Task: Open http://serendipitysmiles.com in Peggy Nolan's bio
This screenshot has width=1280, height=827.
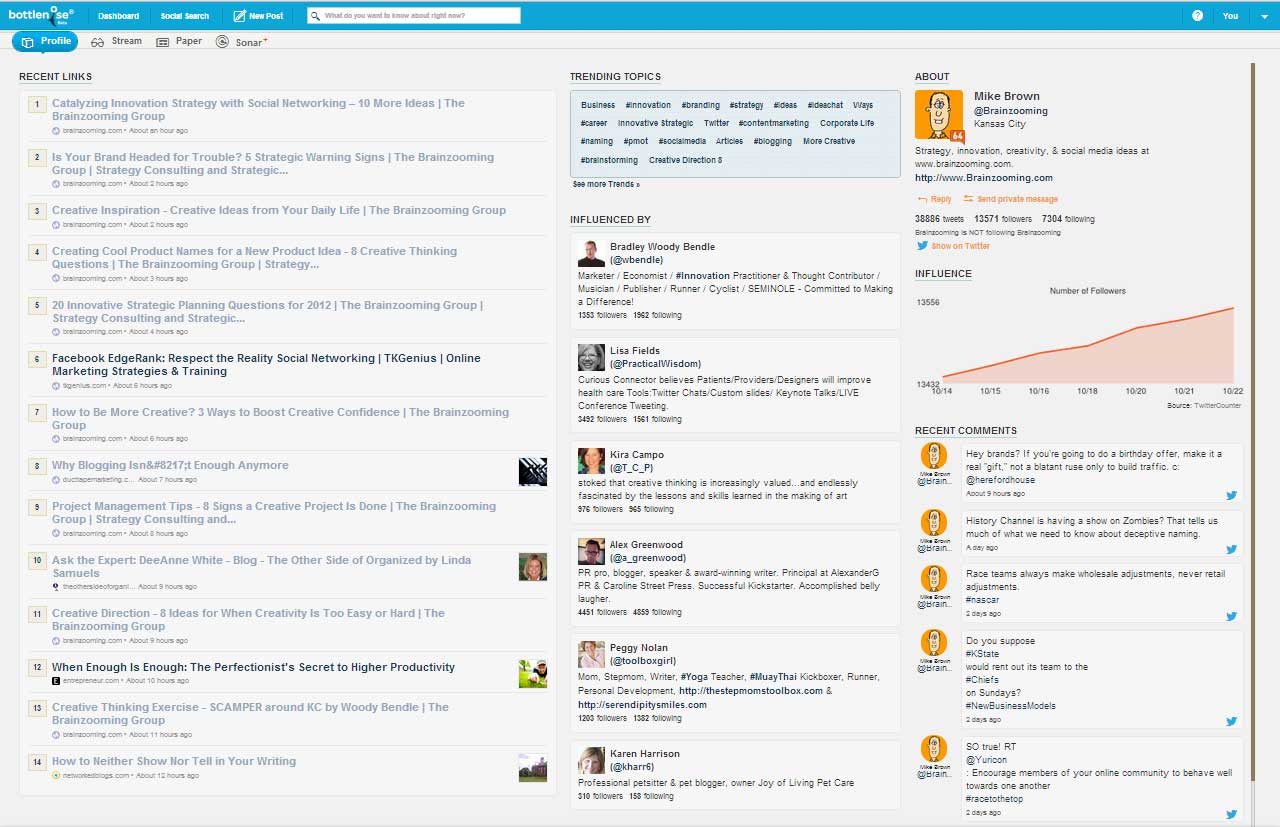Action: click(642, 704)
